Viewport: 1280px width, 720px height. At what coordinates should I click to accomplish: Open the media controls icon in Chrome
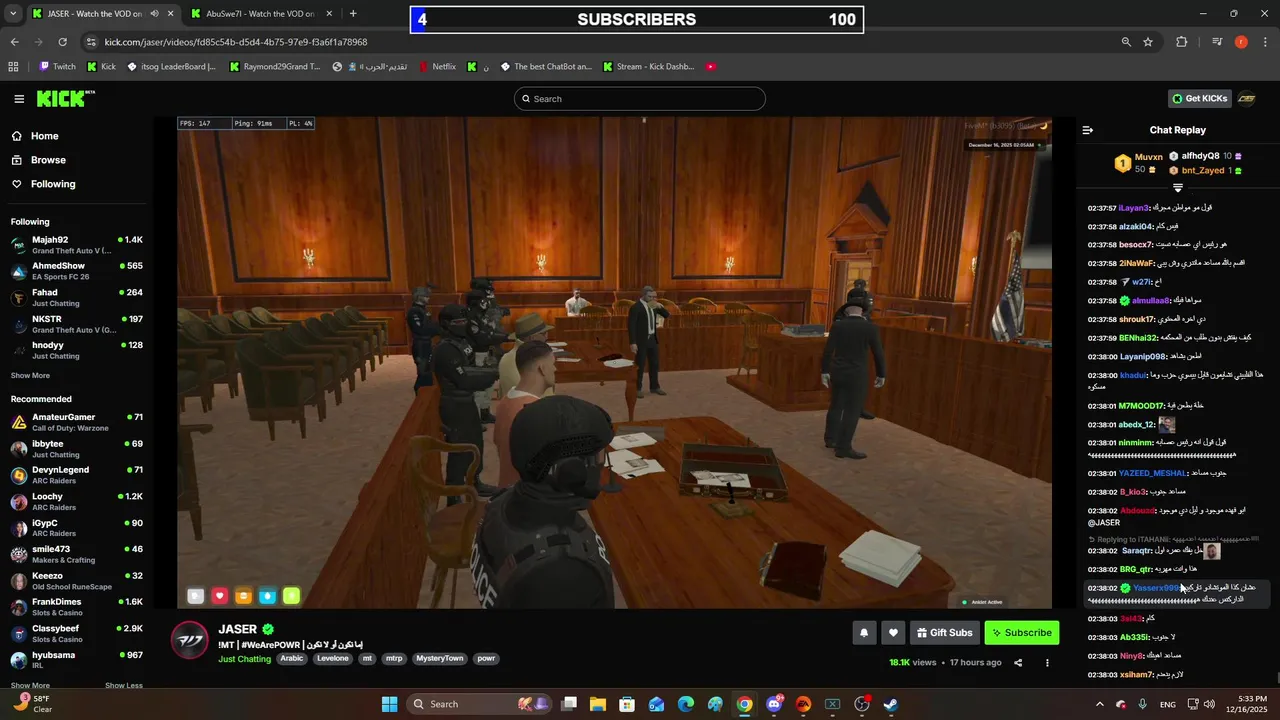pos(1217,42)
